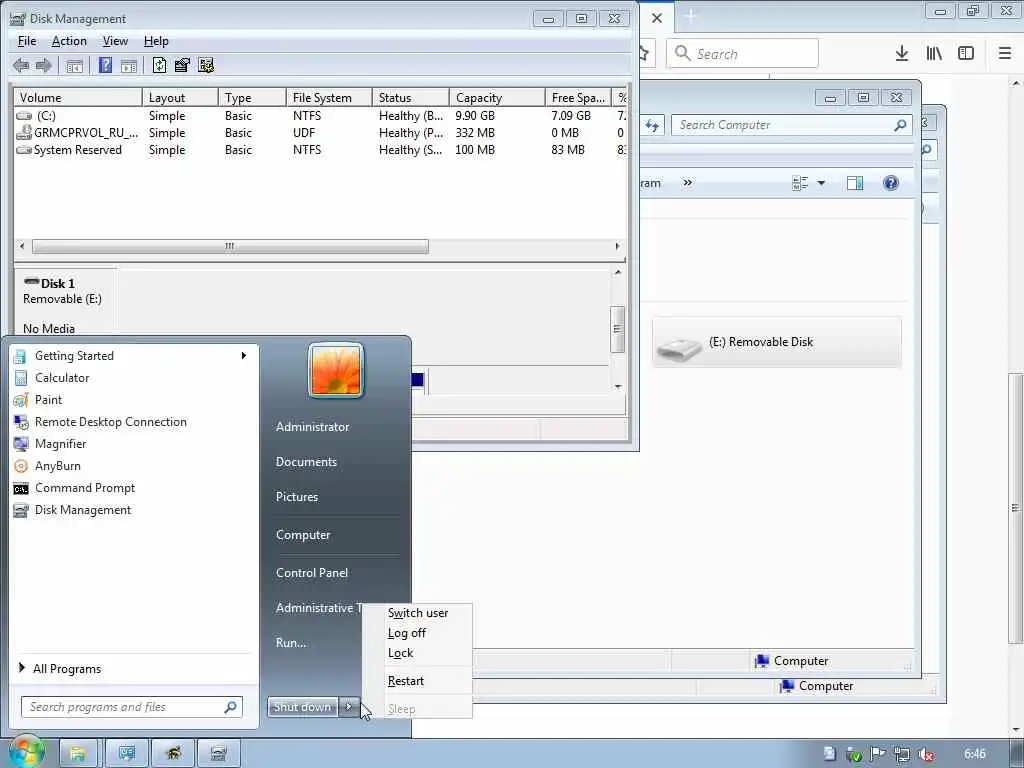Open the View menu in Disk Management

(115, 41)
